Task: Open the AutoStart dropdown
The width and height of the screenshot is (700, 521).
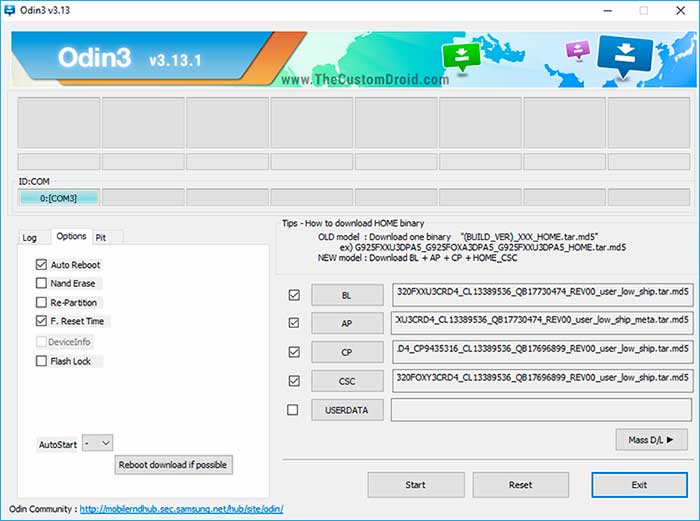Action: [98, 442]
